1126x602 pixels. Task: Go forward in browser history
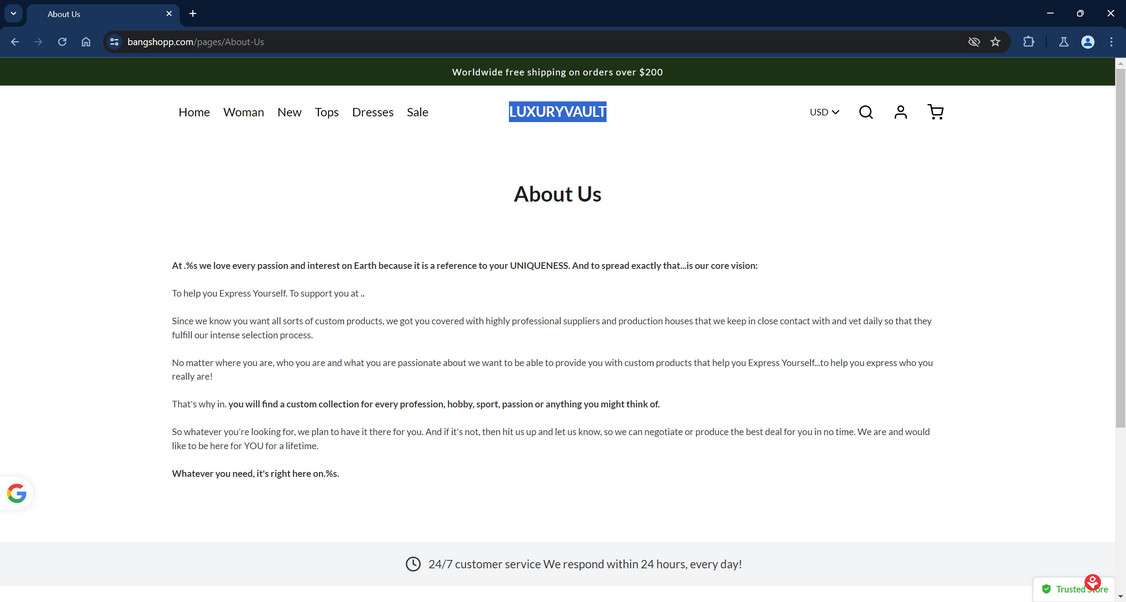(x=38, y=42)
